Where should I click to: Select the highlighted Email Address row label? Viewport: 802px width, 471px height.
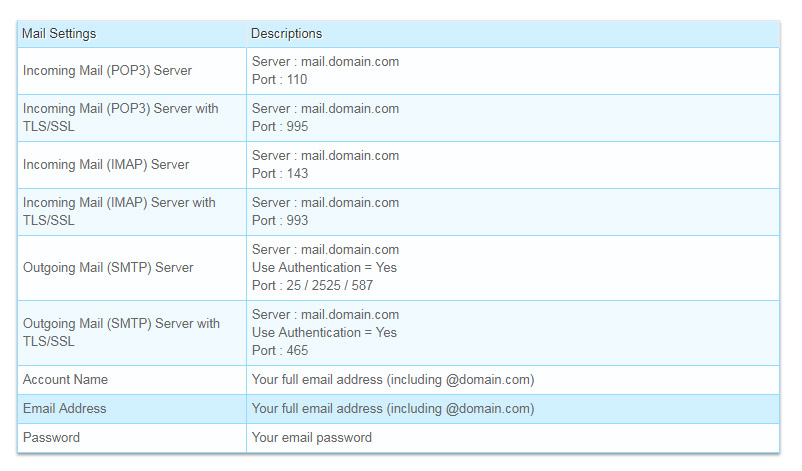[x=64, y=409]
